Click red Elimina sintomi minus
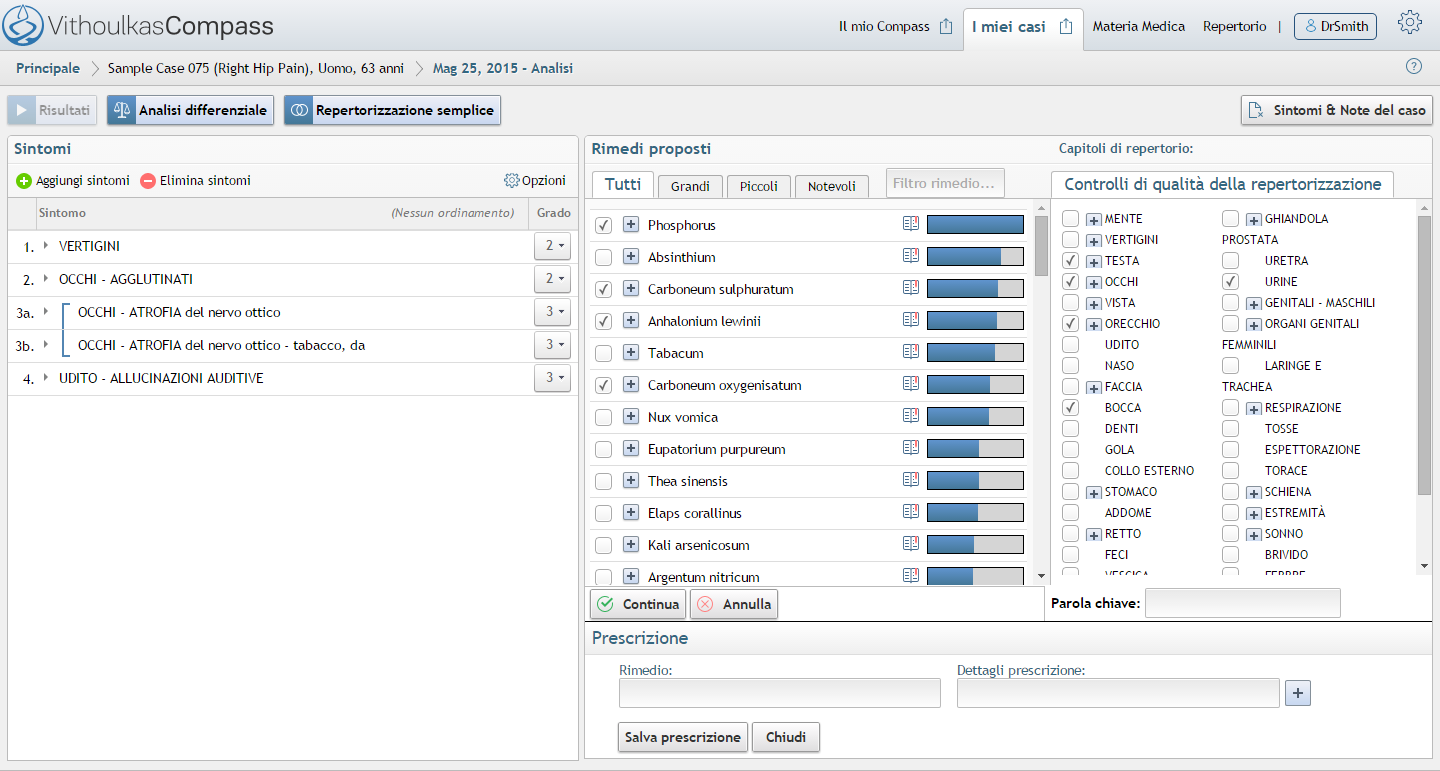1440x771 pixels. (148, 181)
